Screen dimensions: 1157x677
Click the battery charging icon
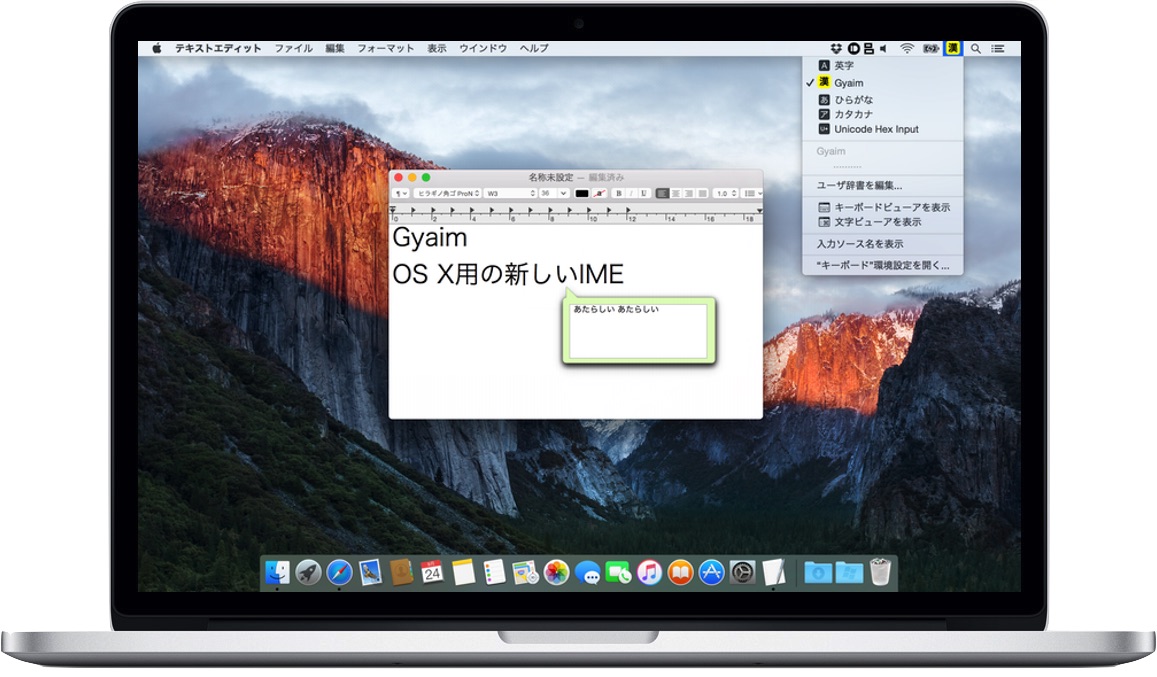[930, 48]
